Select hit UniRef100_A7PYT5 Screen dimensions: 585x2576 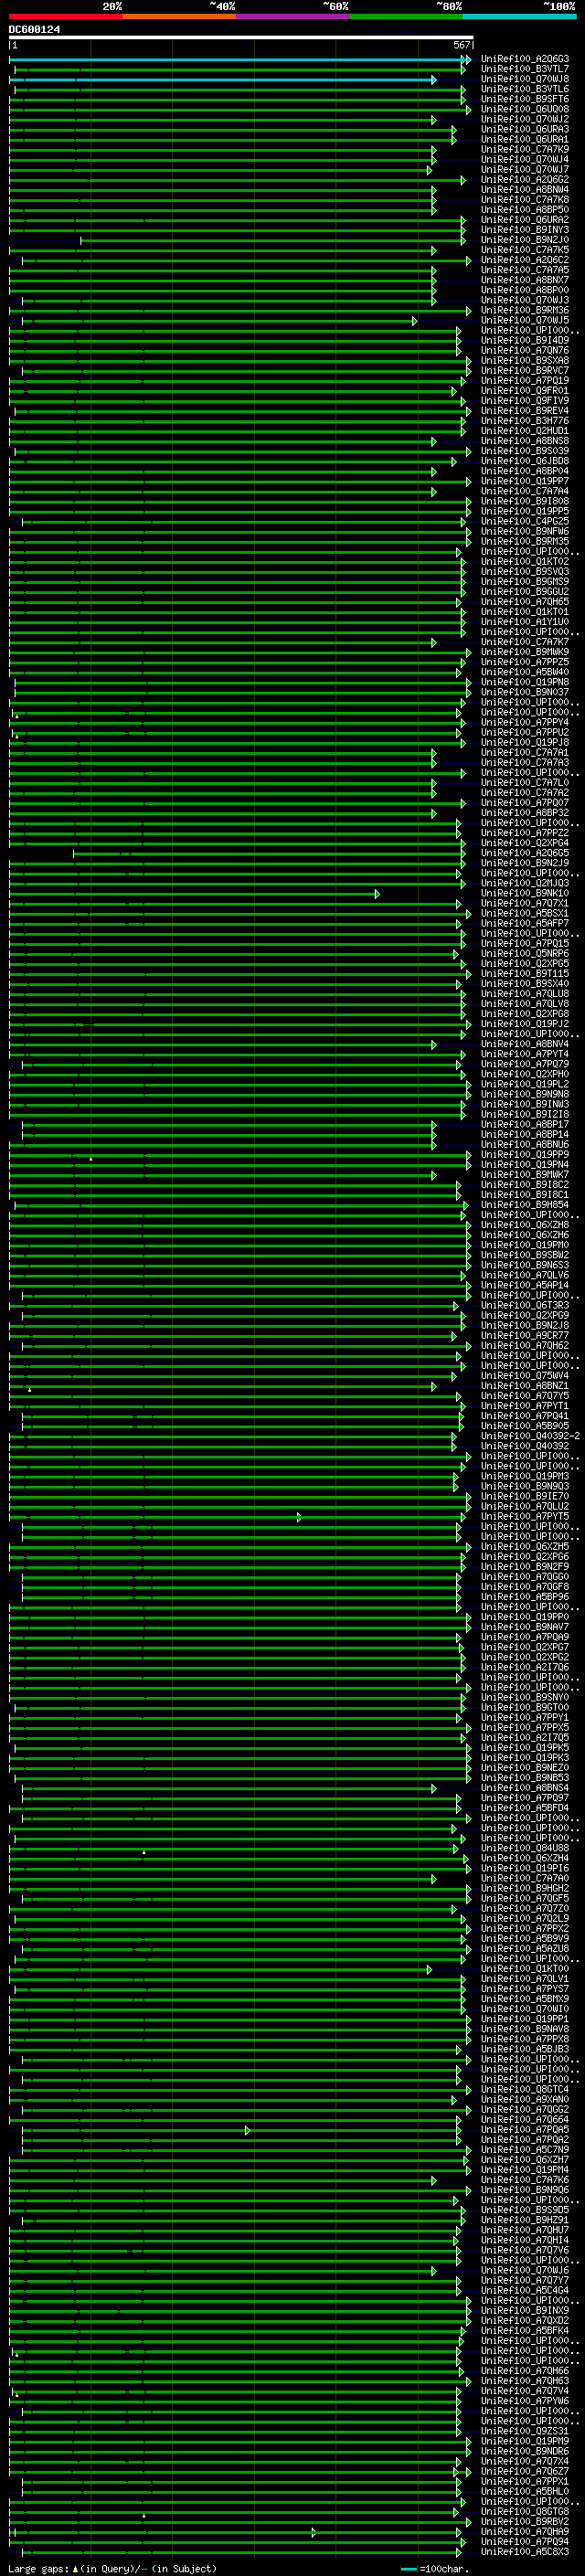525,1516
